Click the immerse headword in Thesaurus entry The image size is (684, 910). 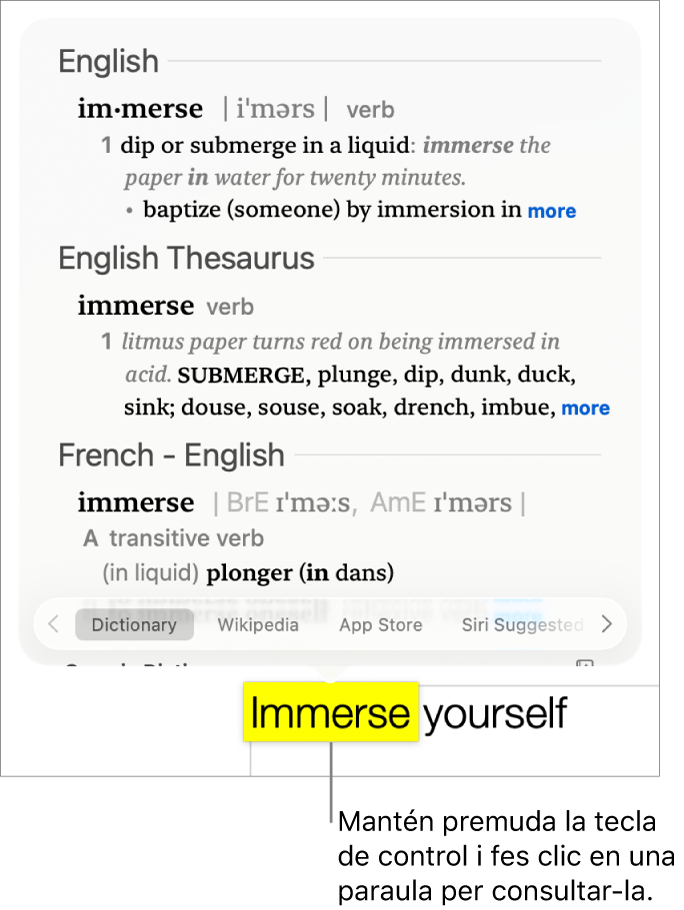pyautogui.click(x=136, y=305)
